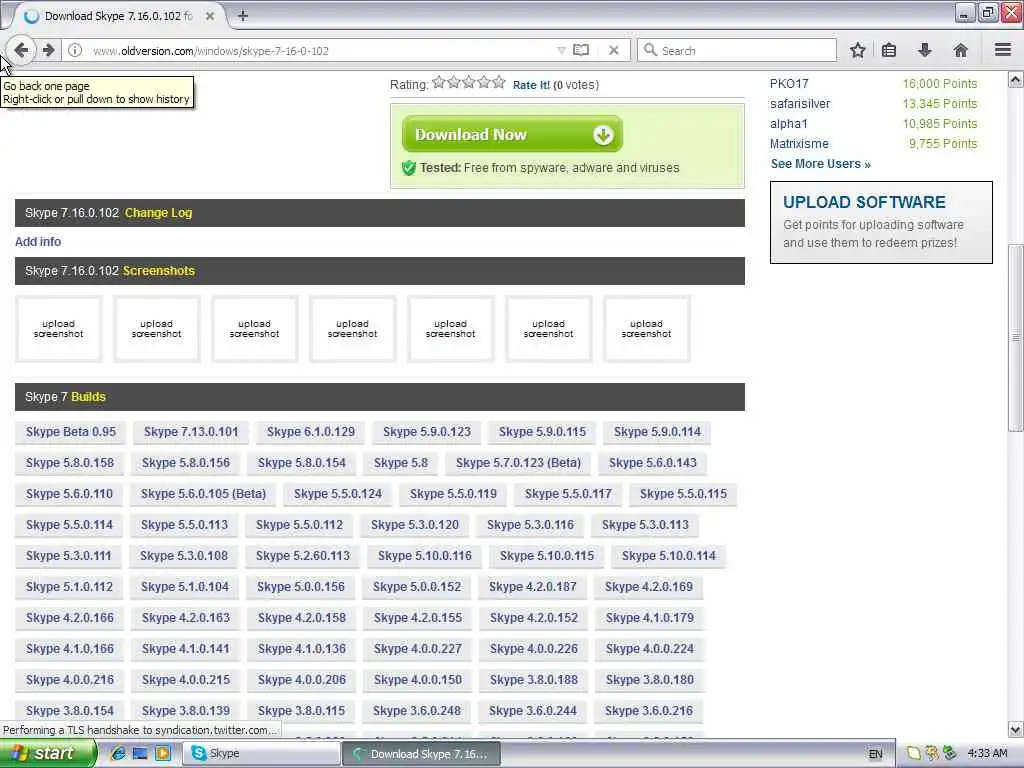The width and height of the screenshot is (1024, 768).
Task: Open the See More Users link
Action: [820, 164]
